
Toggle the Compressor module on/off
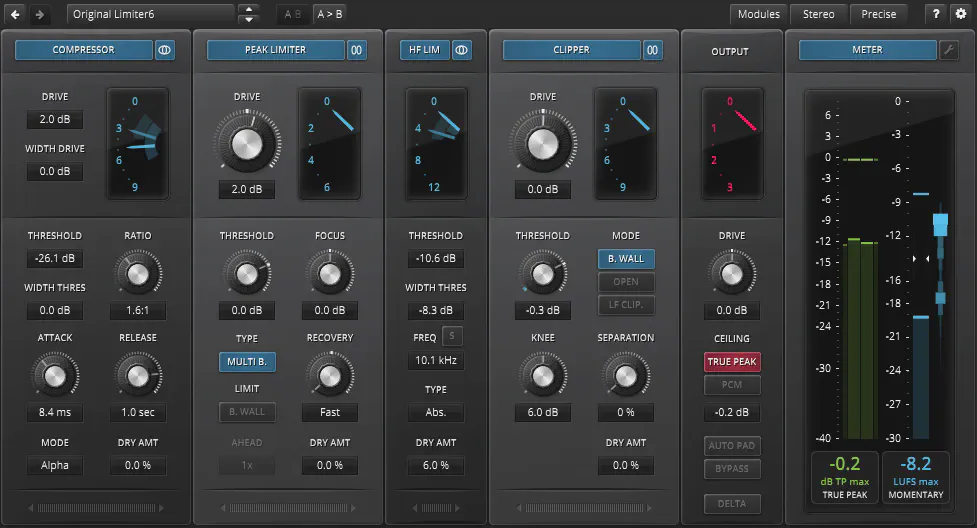tap(83, 50)
